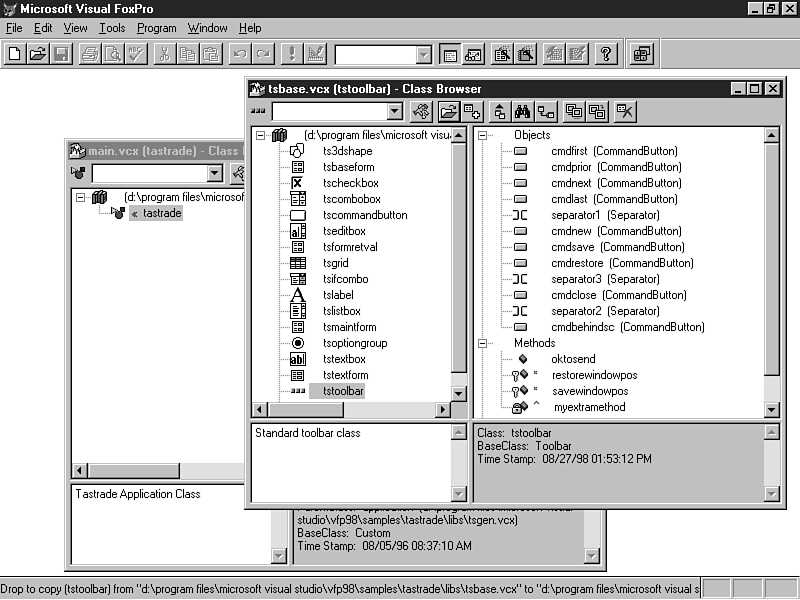
Task: Open the Class Browser type filter dropdown
Action: pyautogui.click(x=395, y=111)
